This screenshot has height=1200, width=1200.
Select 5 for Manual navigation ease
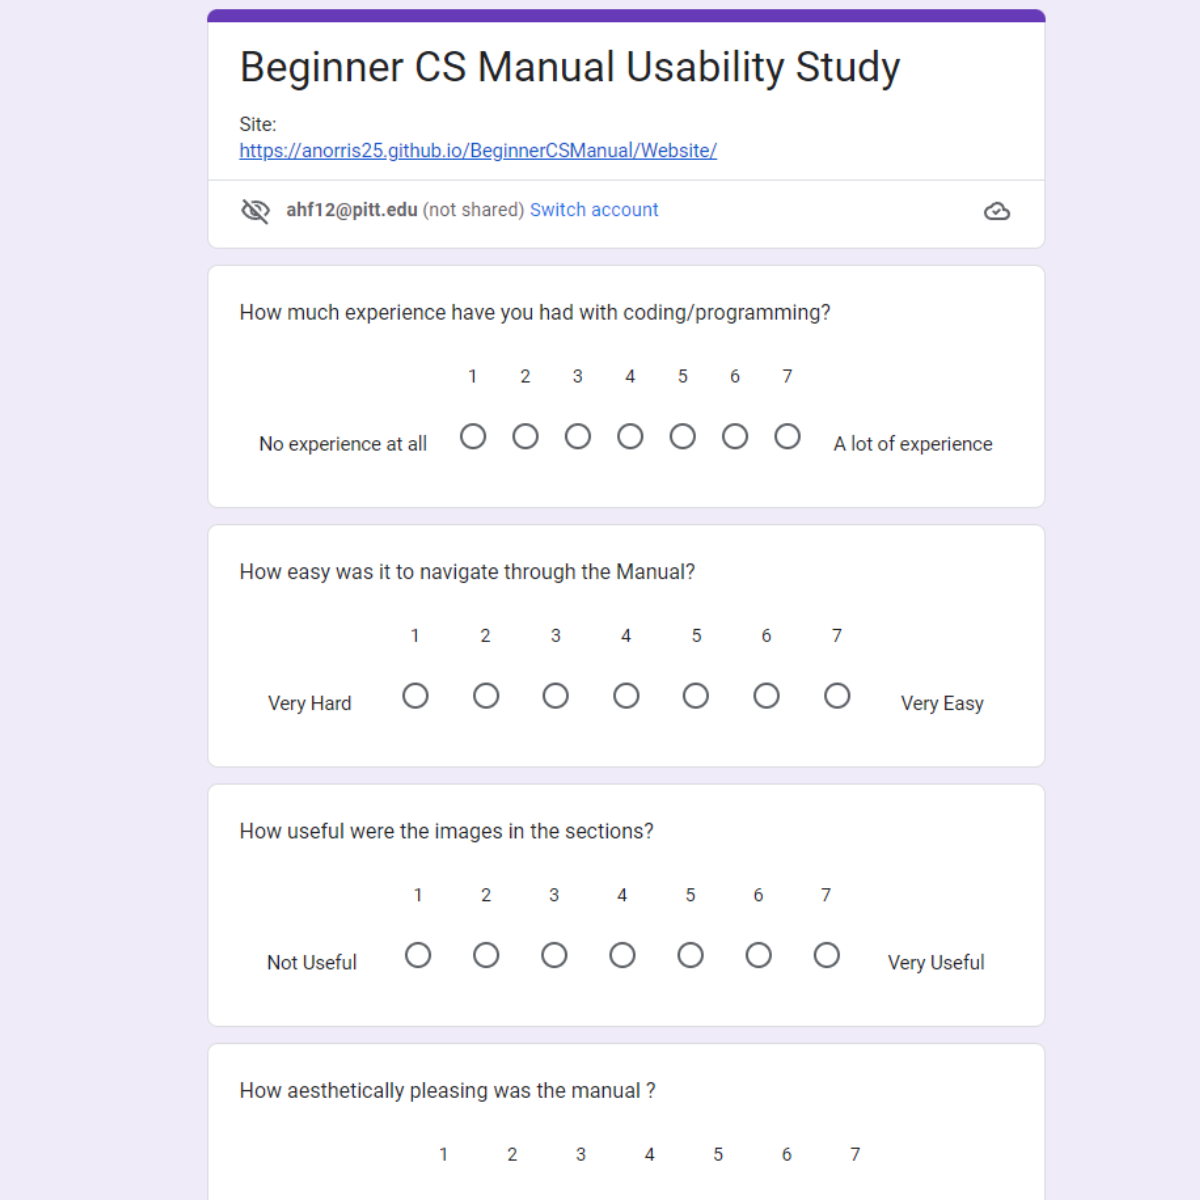click(696, 696)
